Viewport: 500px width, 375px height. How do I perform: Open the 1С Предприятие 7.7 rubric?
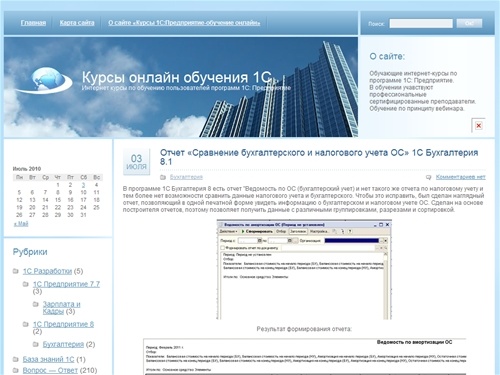66,284
